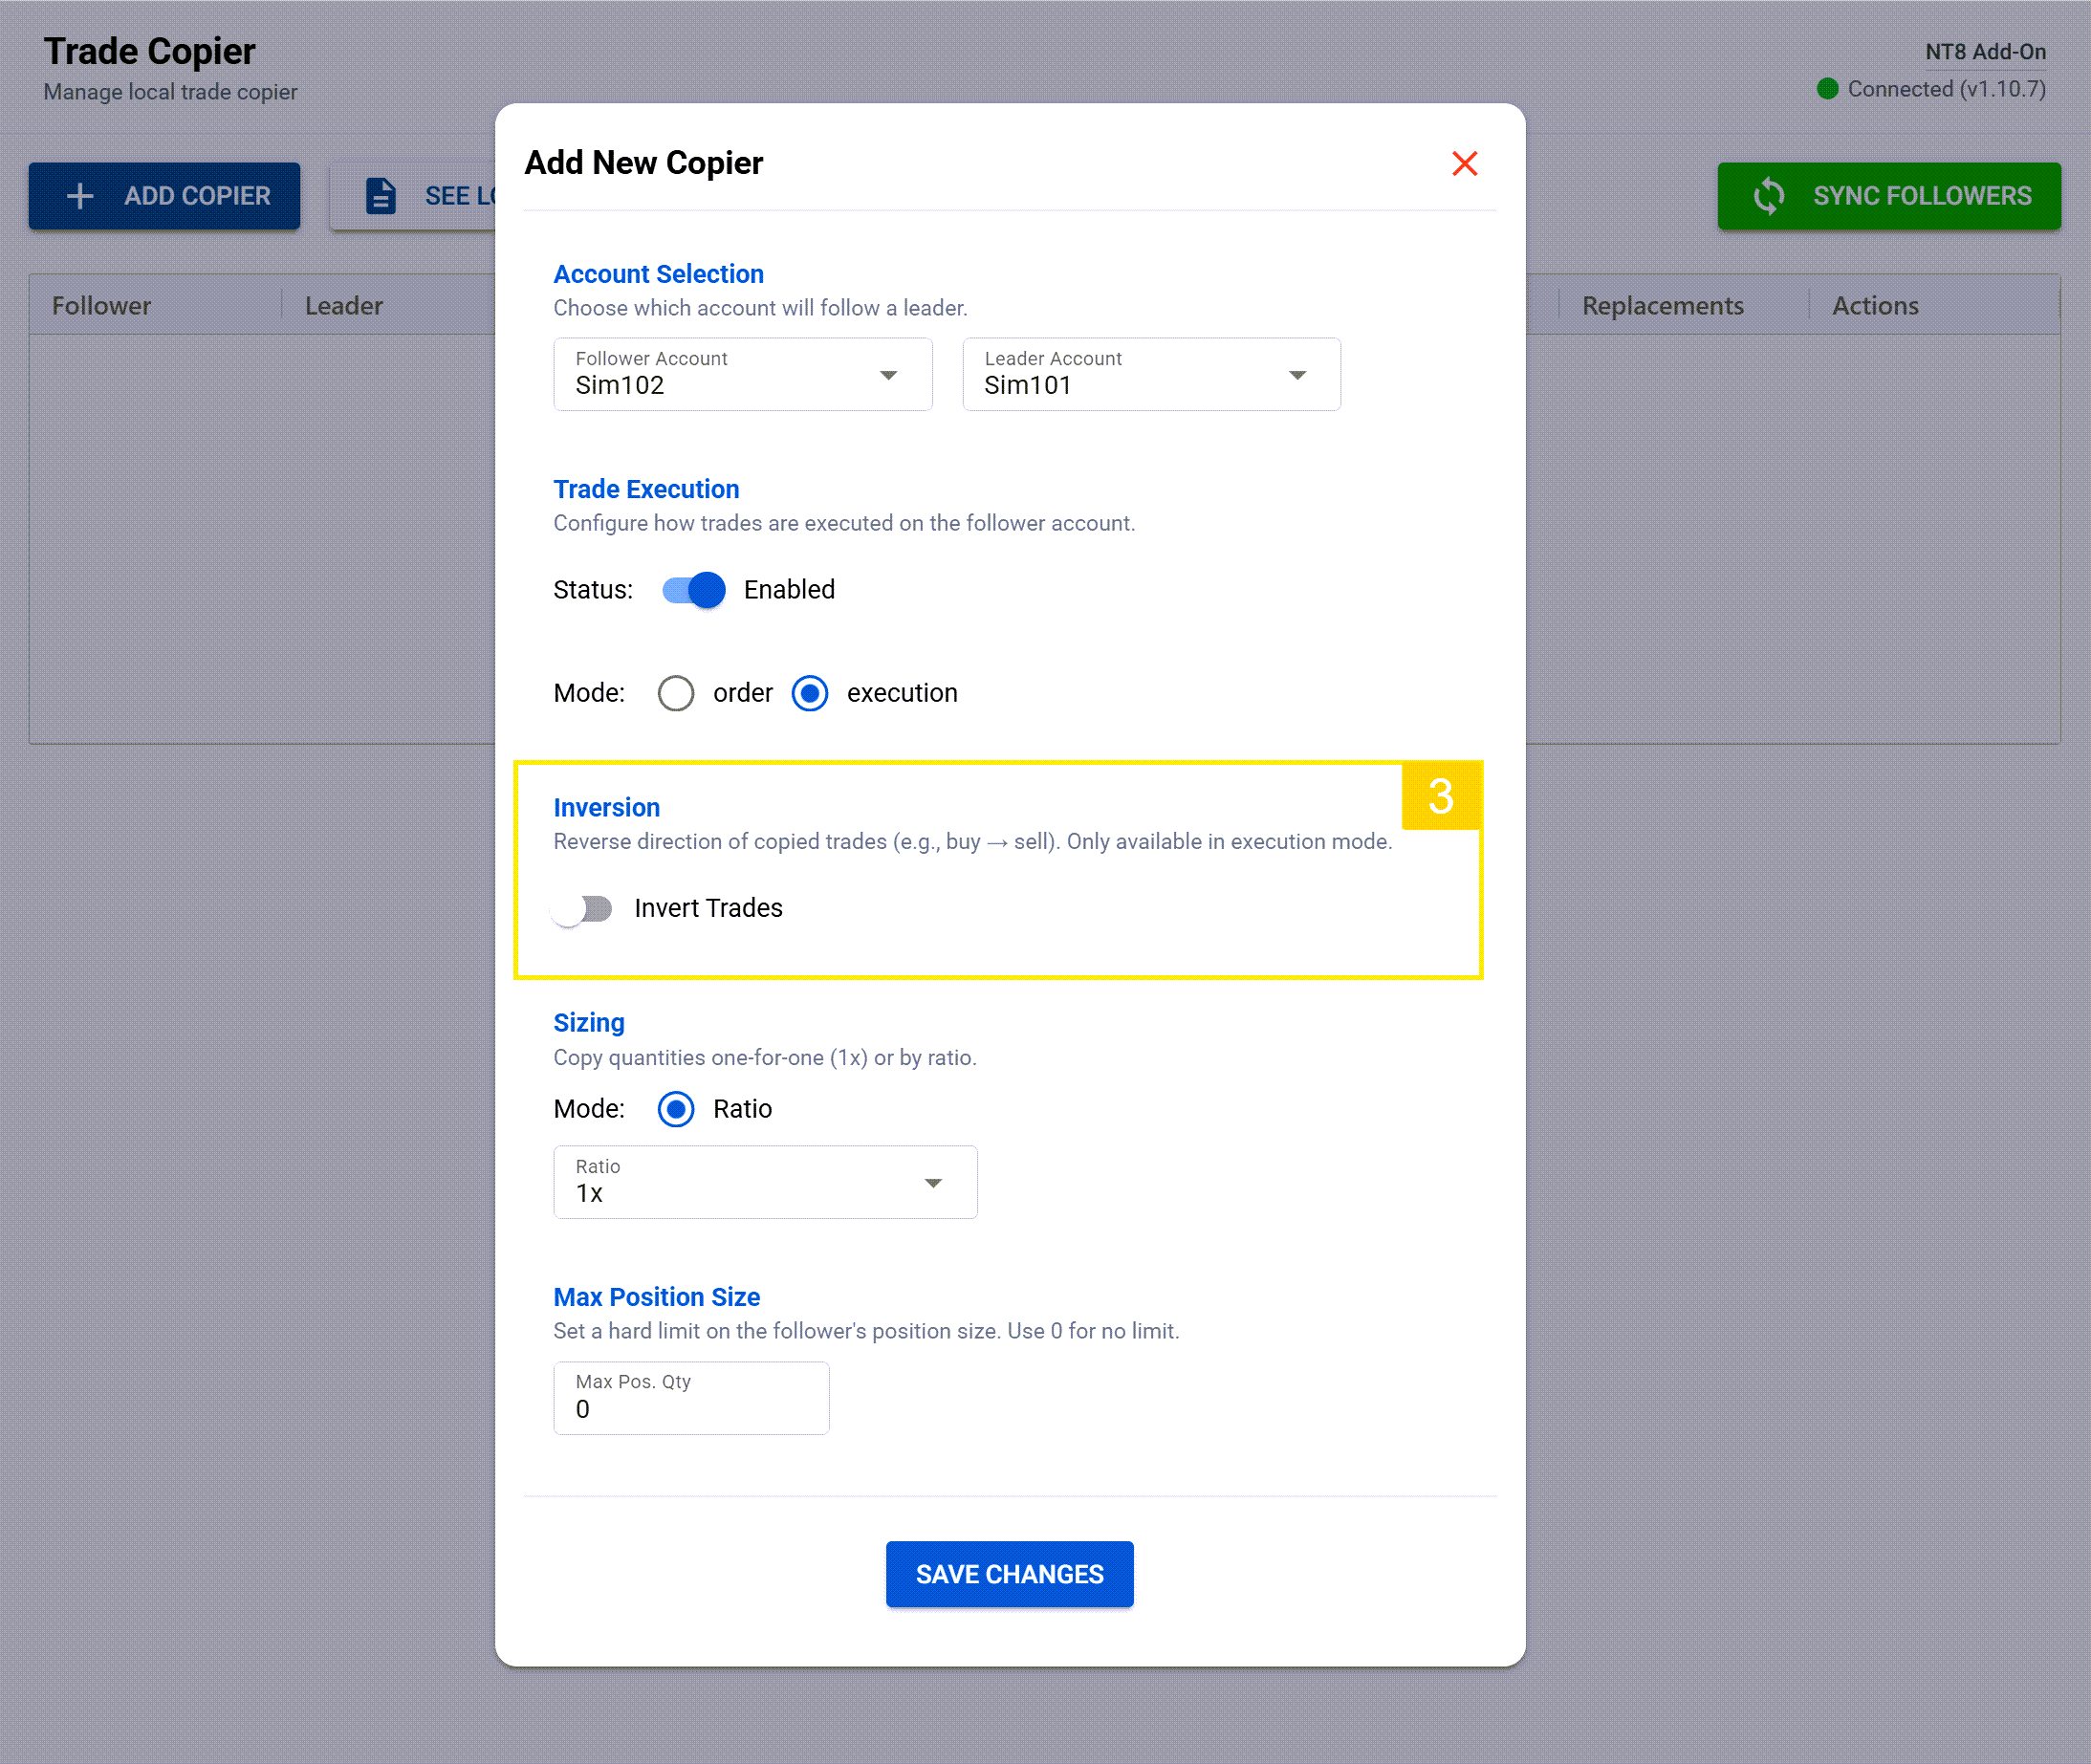2091x1764 pixels.
Task: Select the order mode radio button
Action: [676, 693]
